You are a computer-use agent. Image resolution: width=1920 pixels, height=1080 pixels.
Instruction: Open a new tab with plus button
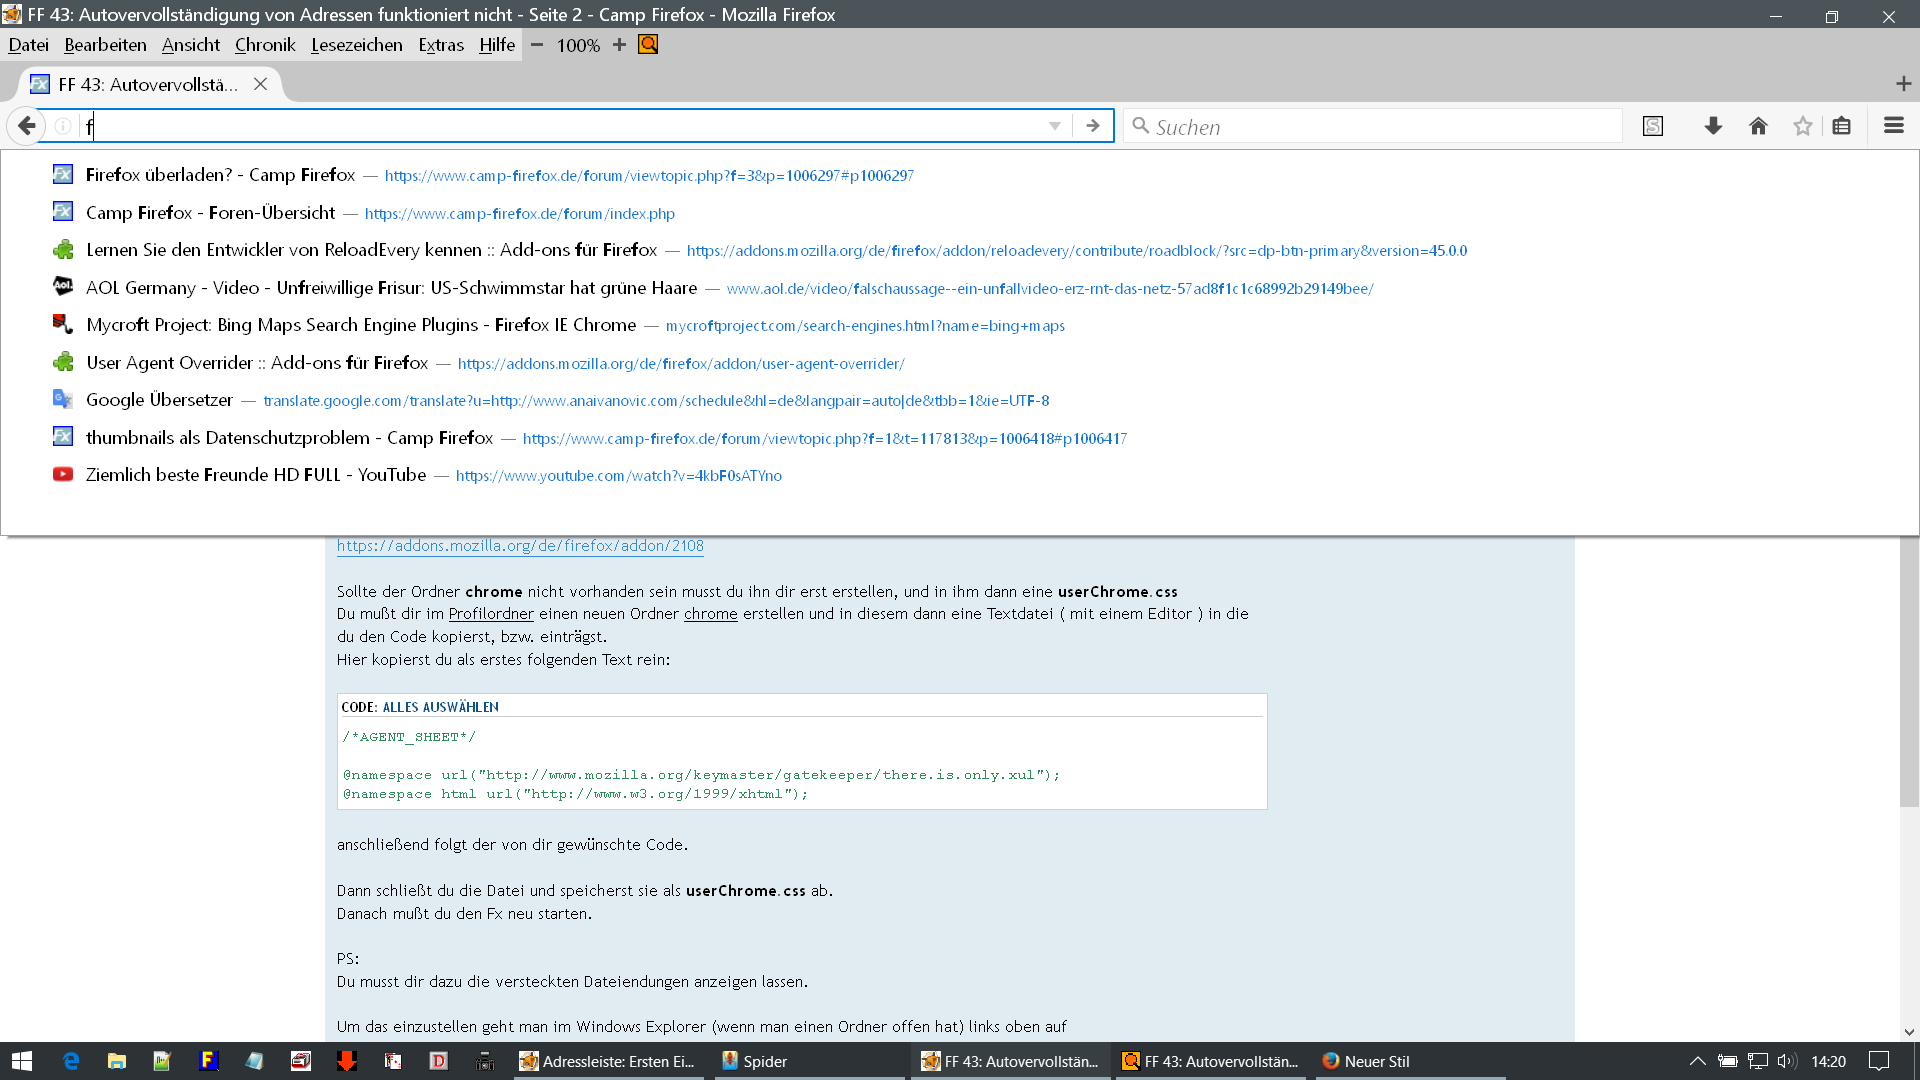click(x=1903, y=84)
